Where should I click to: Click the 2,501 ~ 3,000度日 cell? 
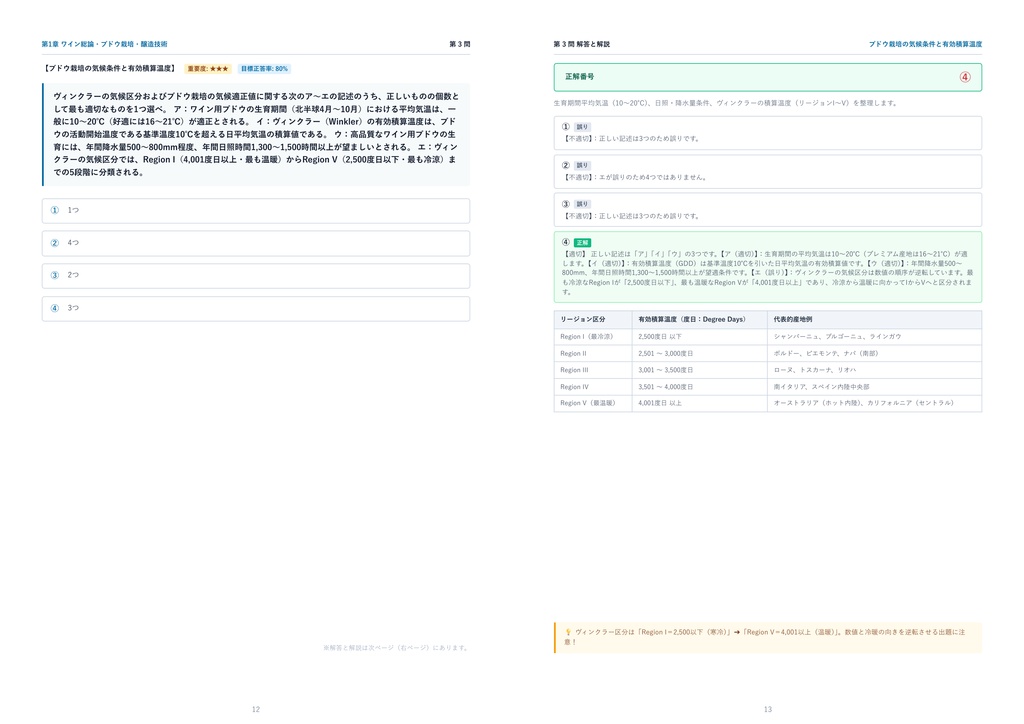click(699, 353)
